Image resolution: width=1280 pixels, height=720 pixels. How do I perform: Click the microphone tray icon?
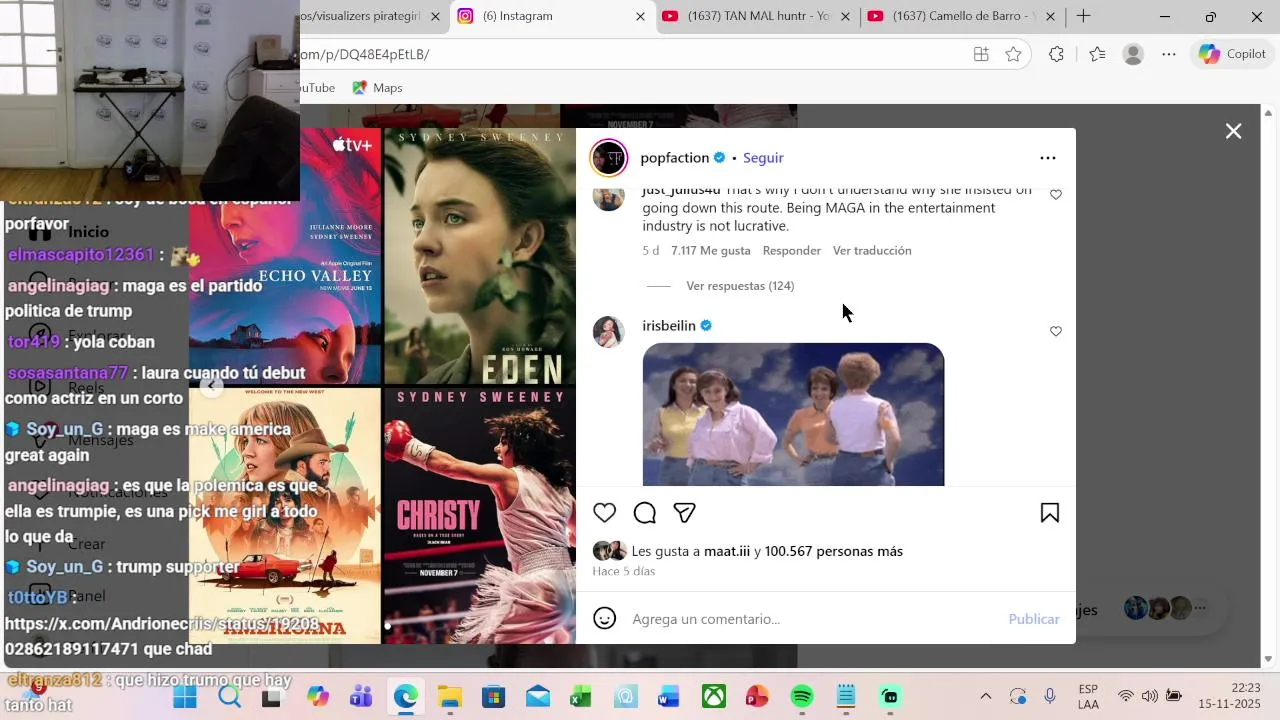point(1050,696)
